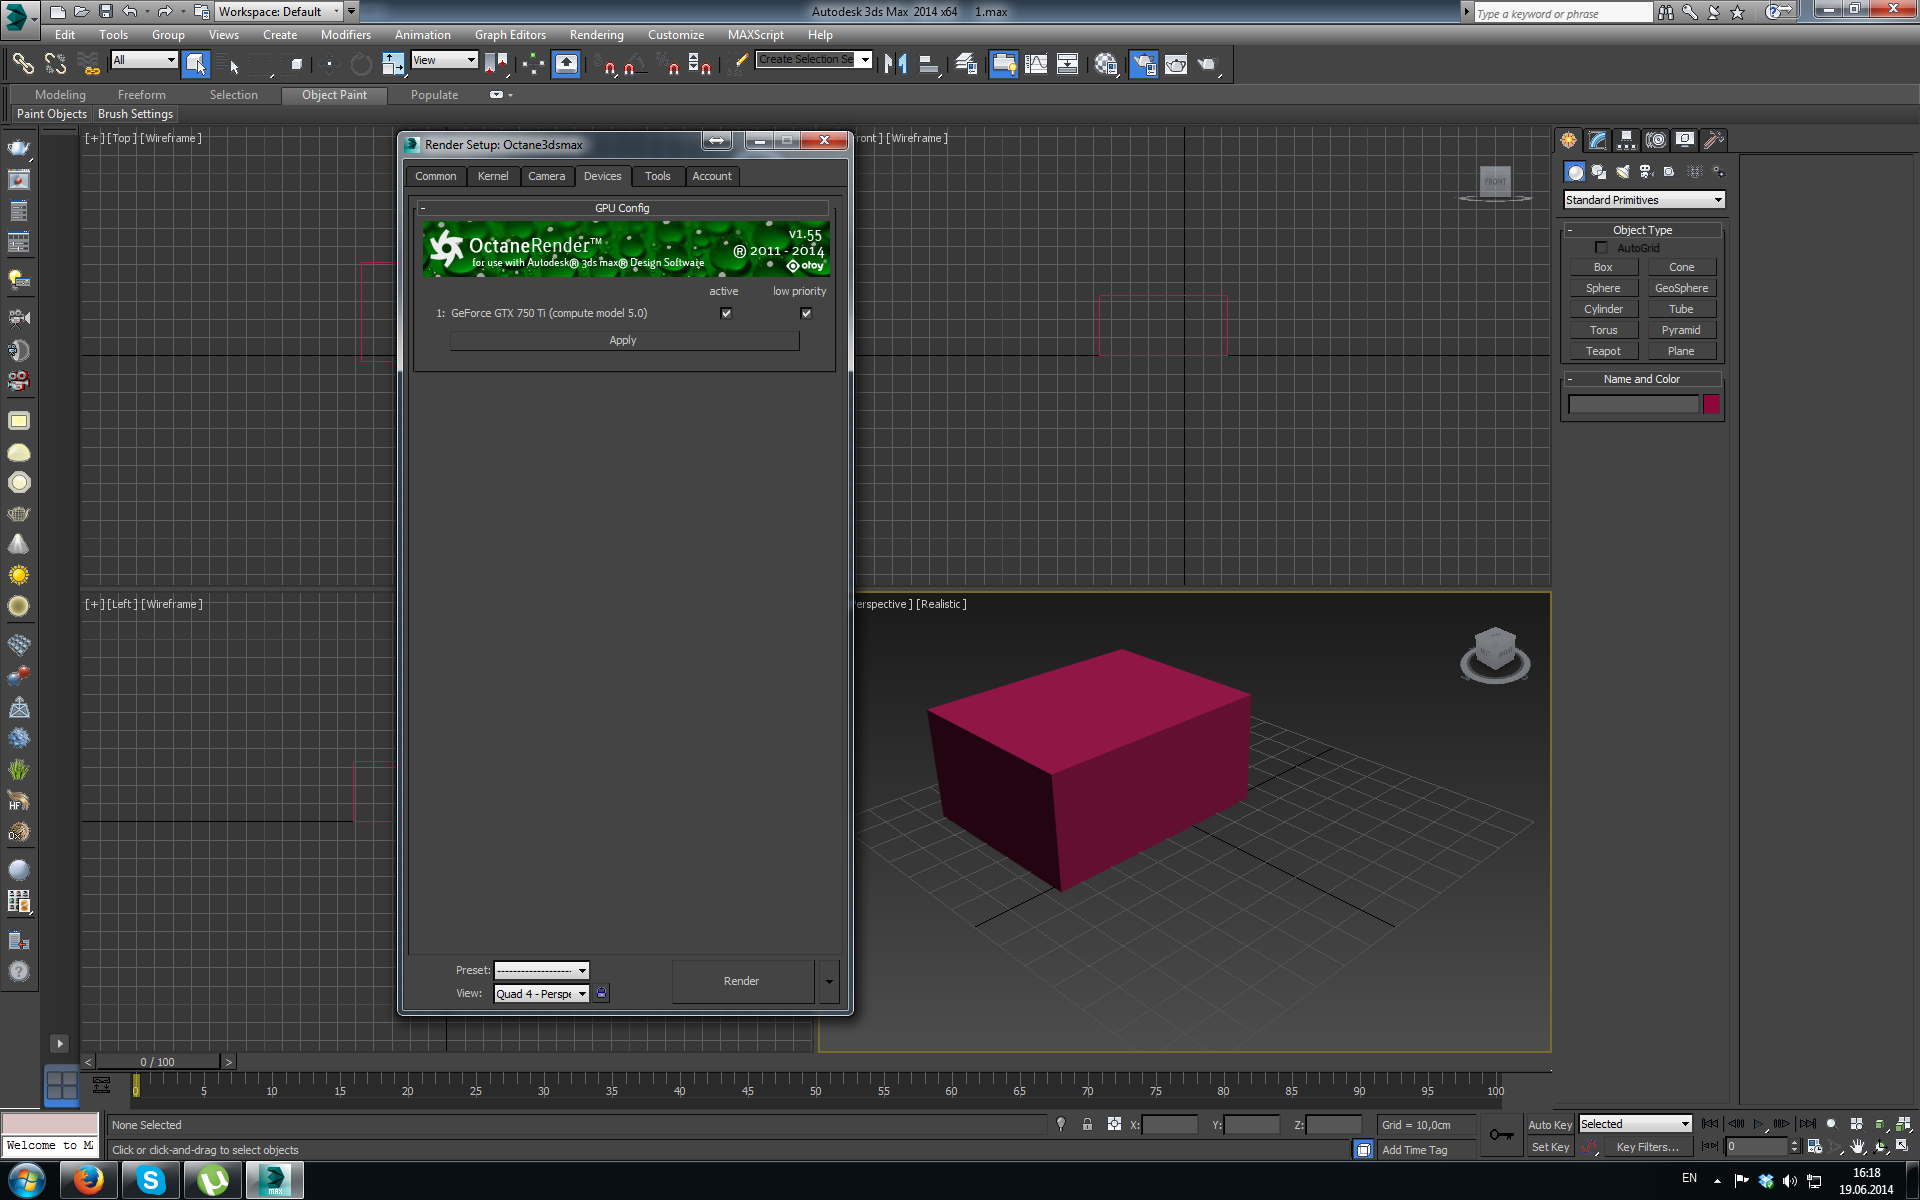Click the Mirror tool in main toolbar
Viewport: 1920px width, 1200px height.
point(896,64)
